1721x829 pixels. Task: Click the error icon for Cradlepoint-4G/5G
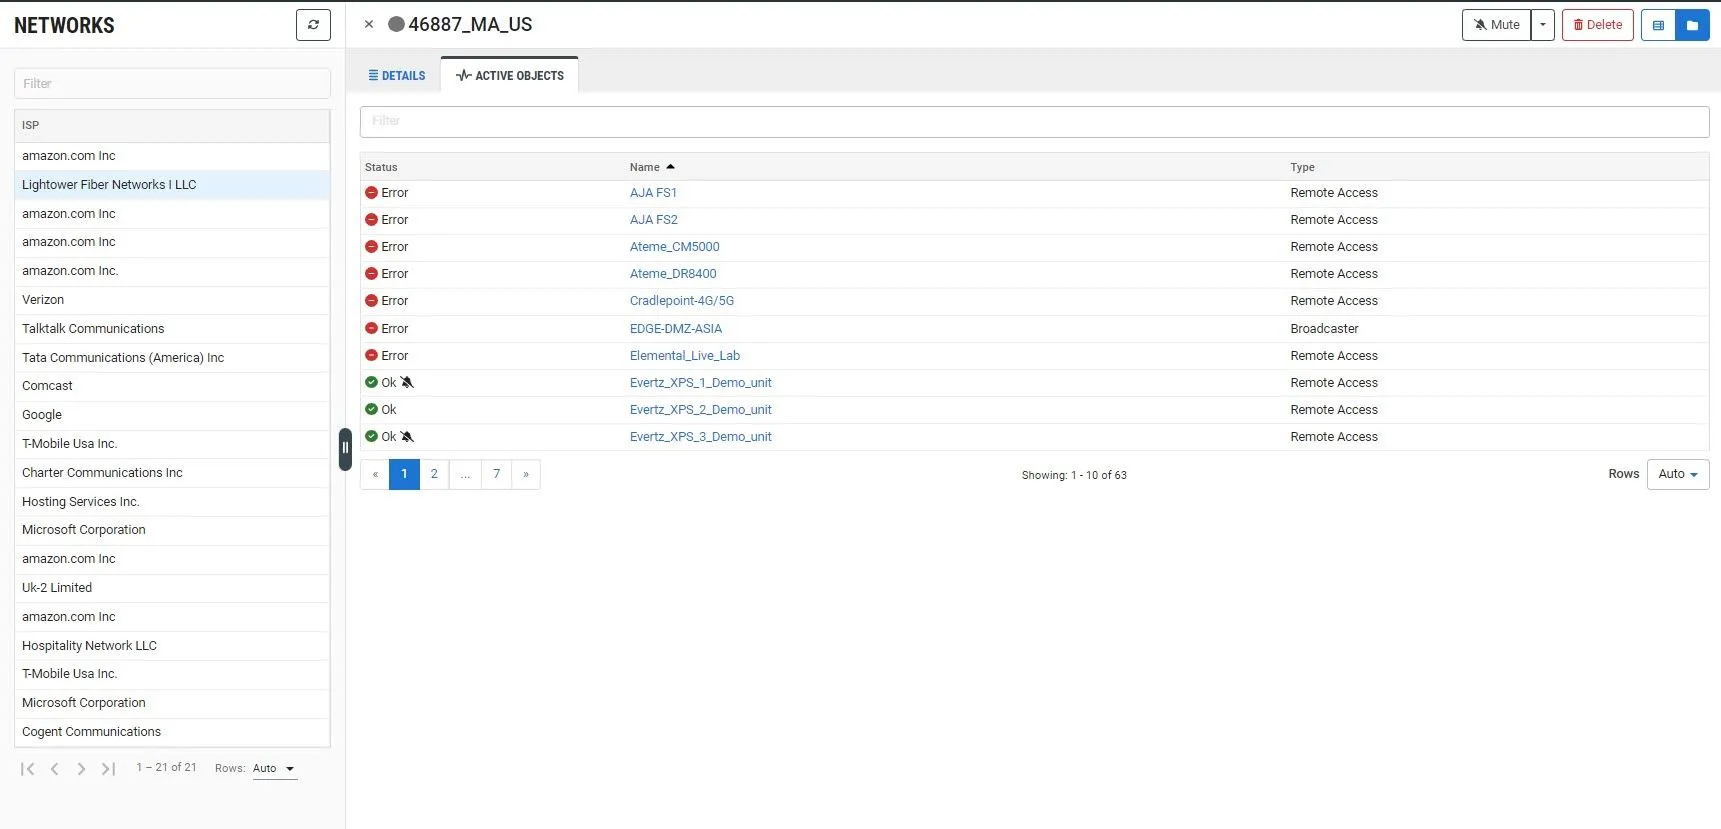click(371, 301)
